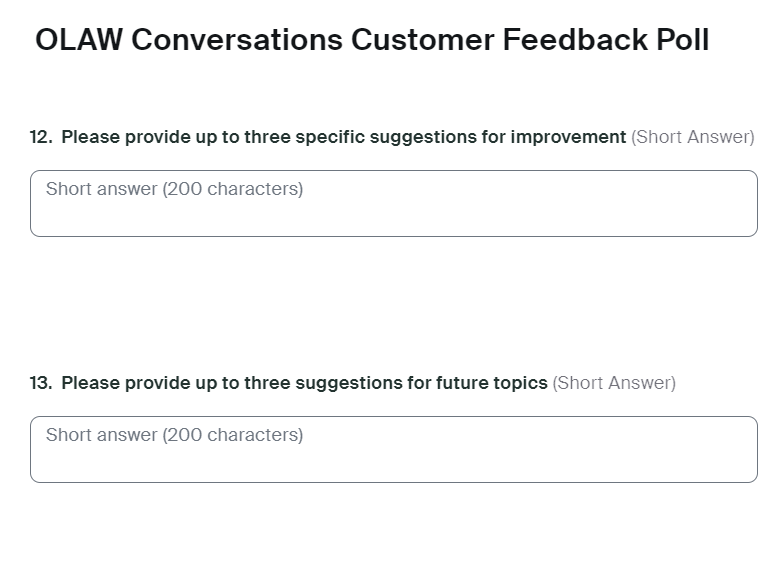Viewport: 781px width, 574px height.
Task: Click the word "OLAW" in the poll heading
Action: [x=78, y=40]
